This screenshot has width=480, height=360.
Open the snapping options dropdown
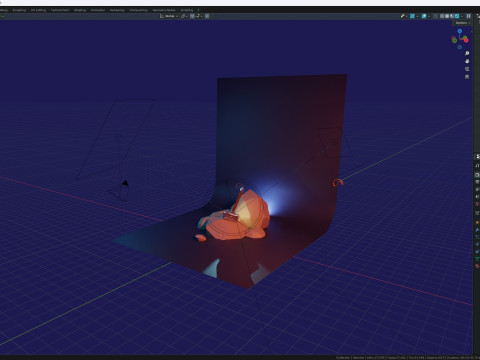pos(198,16)
